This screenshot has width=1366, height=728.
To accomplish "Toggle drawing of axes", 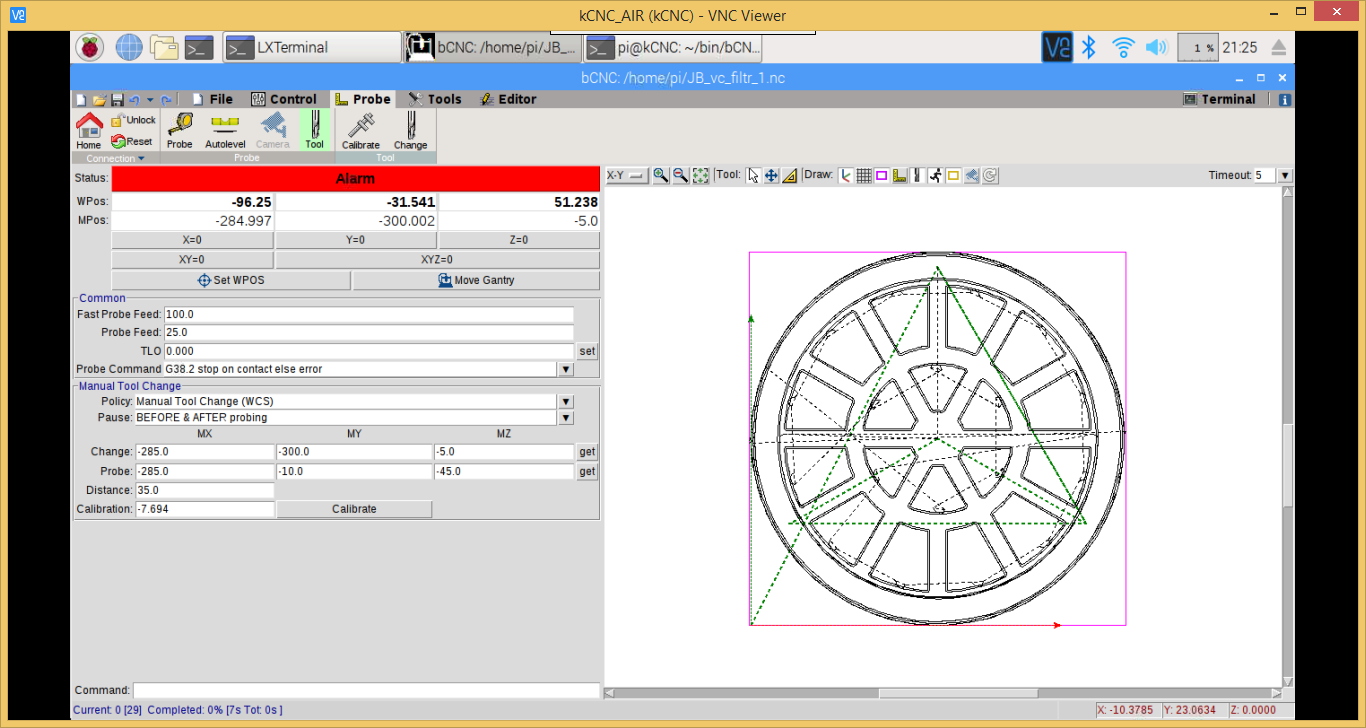I will 846,175.
